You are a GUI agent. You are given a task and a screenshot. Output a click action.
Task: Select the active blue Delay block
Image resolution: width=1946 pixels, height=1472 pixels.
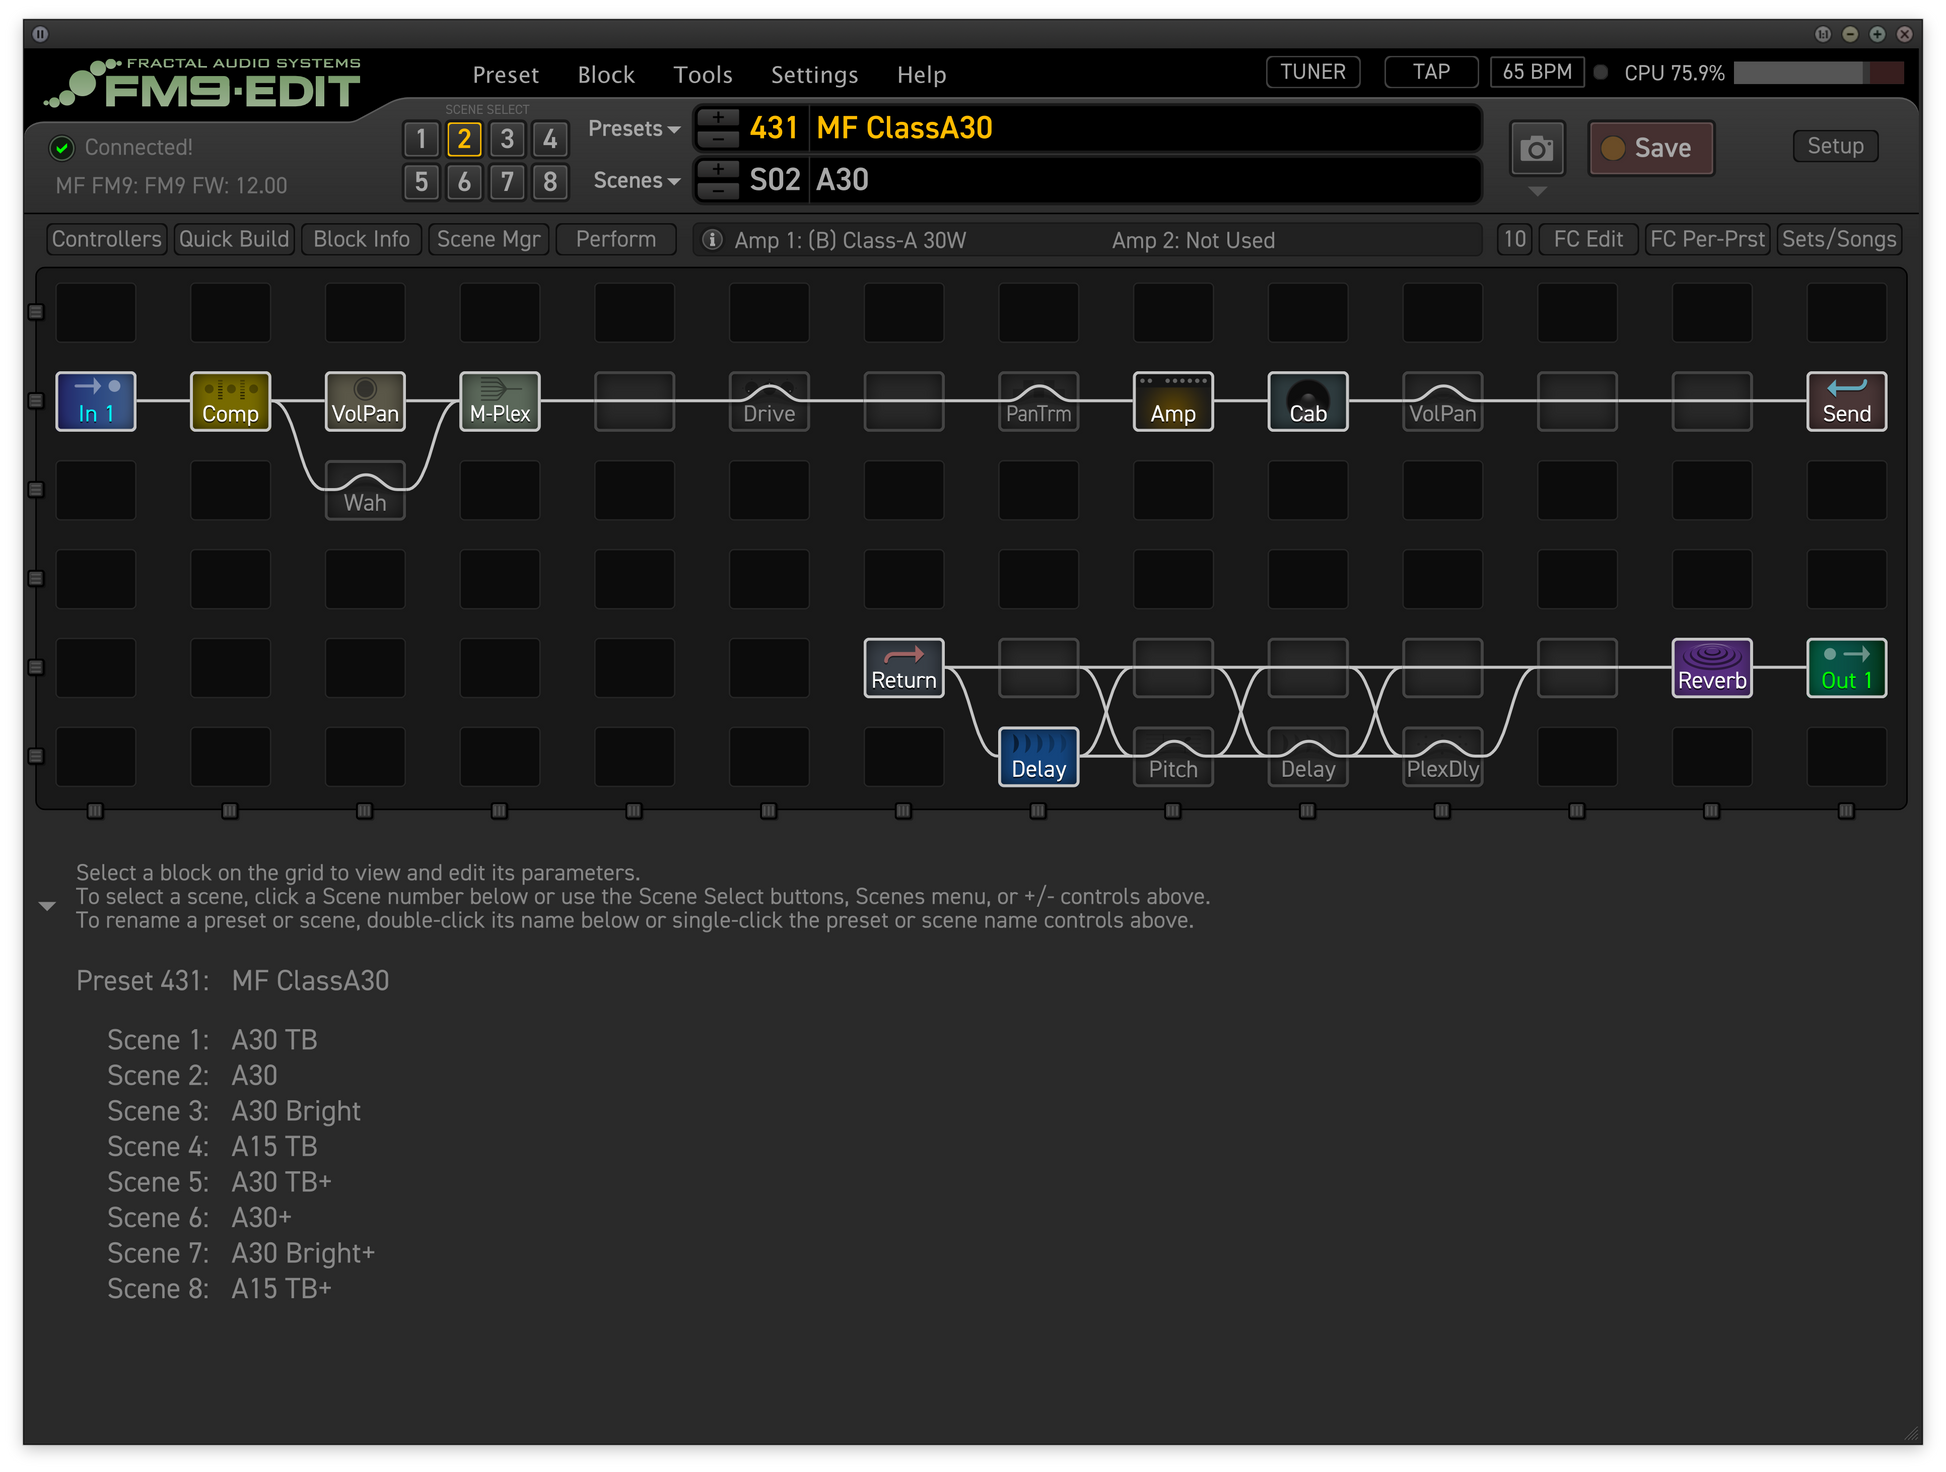(x=1038, y=757)
